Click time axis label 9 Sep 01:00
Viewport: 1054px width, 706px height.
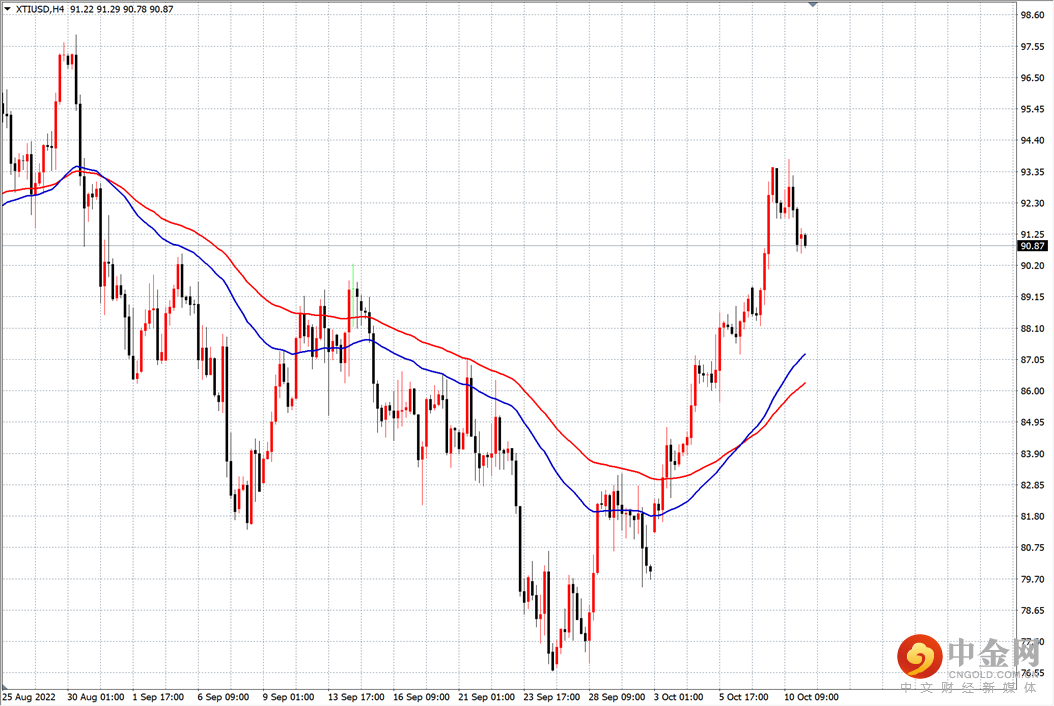pyautogui.click(x=288, y=697)
